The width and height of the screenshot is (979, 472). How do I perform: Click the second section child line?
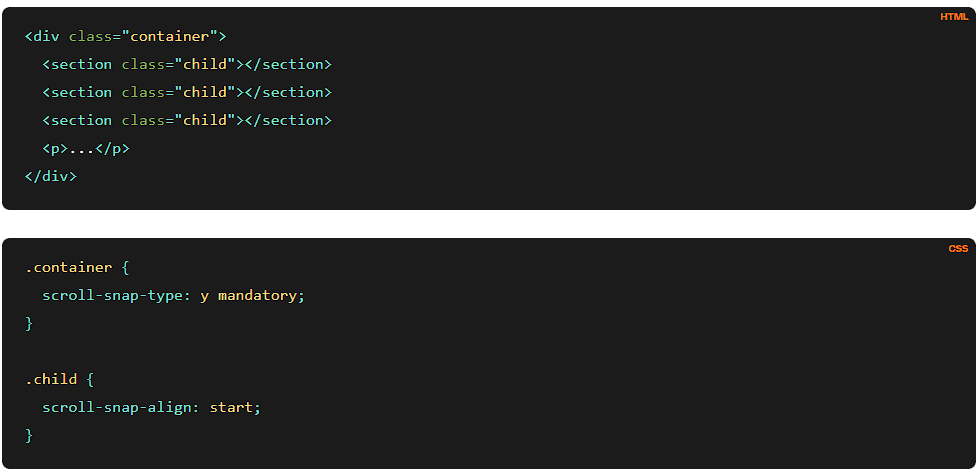point(186,92)
